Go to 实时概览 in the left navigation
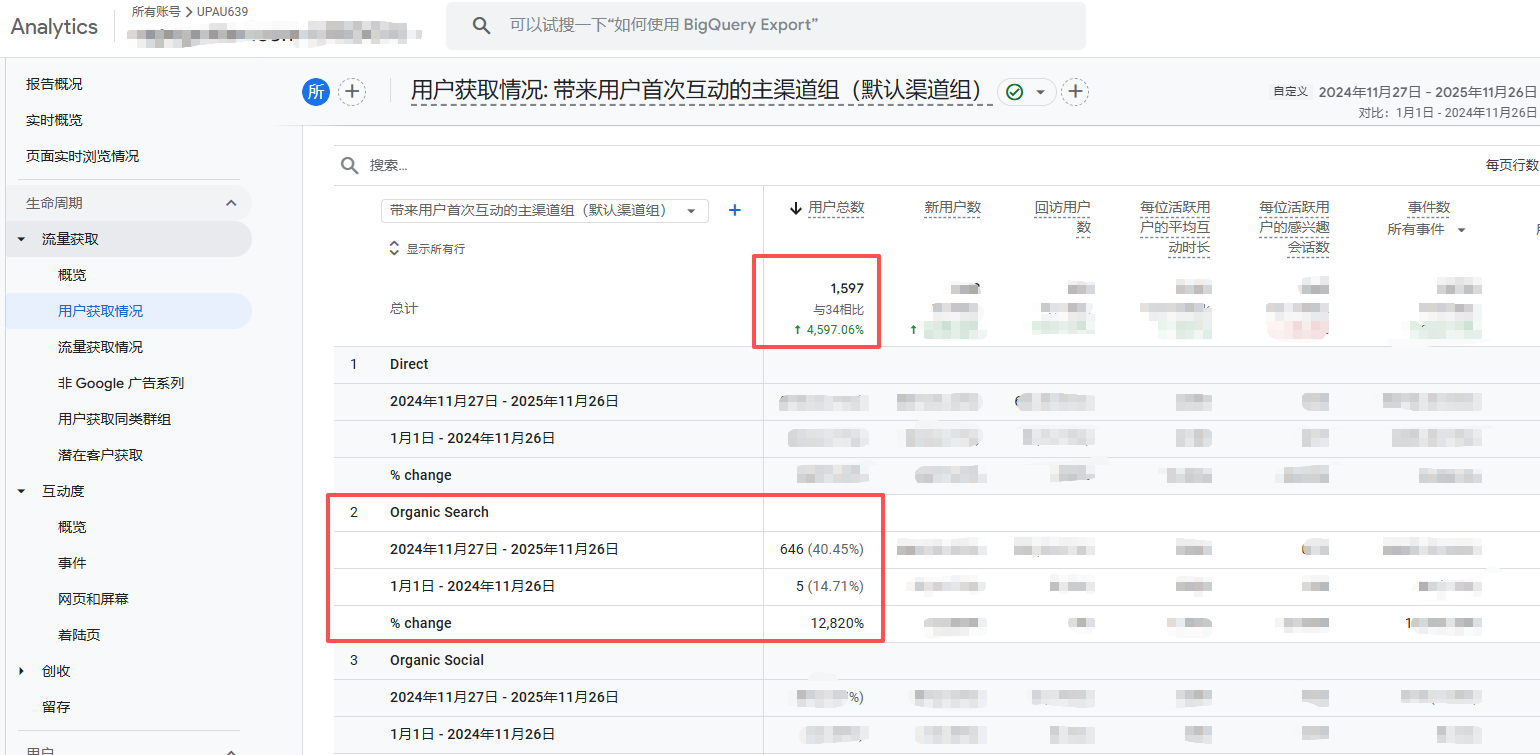1540x755 pixels. coord(54,120)
